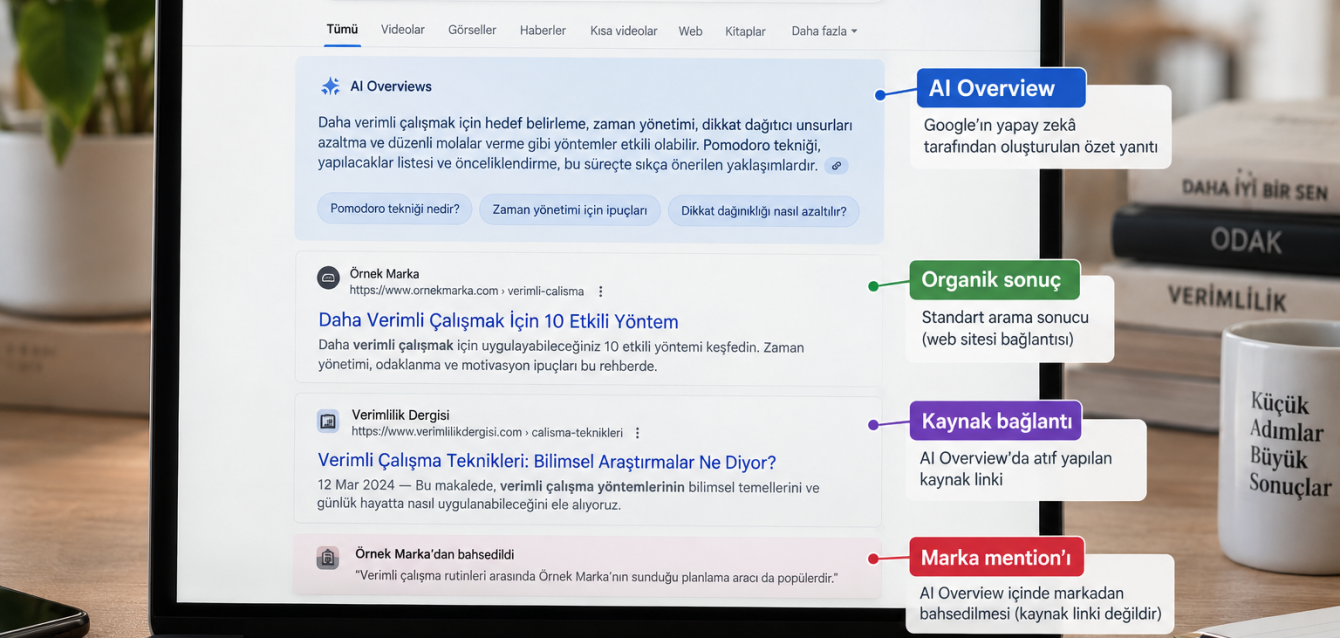This screenshot has width=1340, height=638.
Task: Click the quoted Verimli çalışma rutinleri mention text
Action: click(596, 578)
